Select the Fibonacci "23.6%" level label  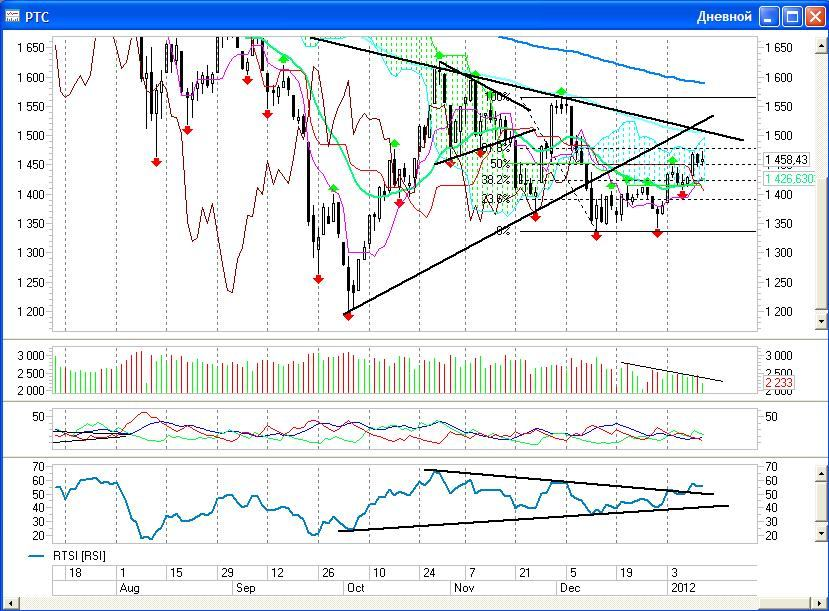pyautogui.click(x=496, y=199)
